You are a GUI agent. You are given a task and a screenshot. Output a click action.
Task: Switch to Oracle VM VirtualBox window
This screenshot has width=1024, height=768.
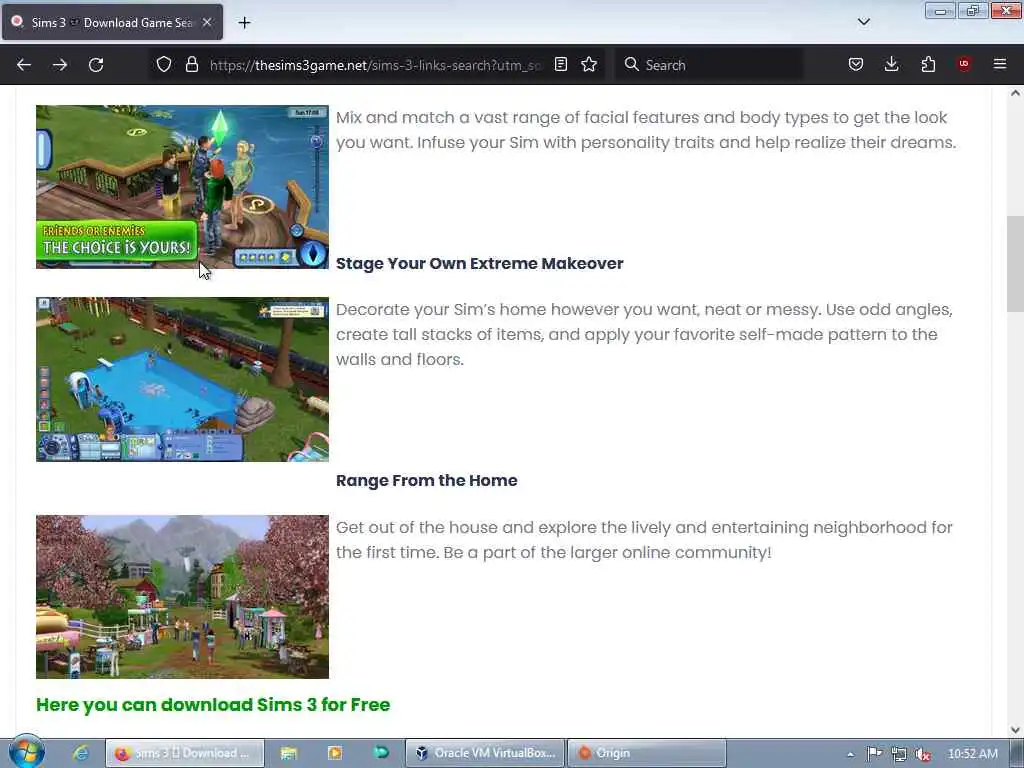point(485,753)
